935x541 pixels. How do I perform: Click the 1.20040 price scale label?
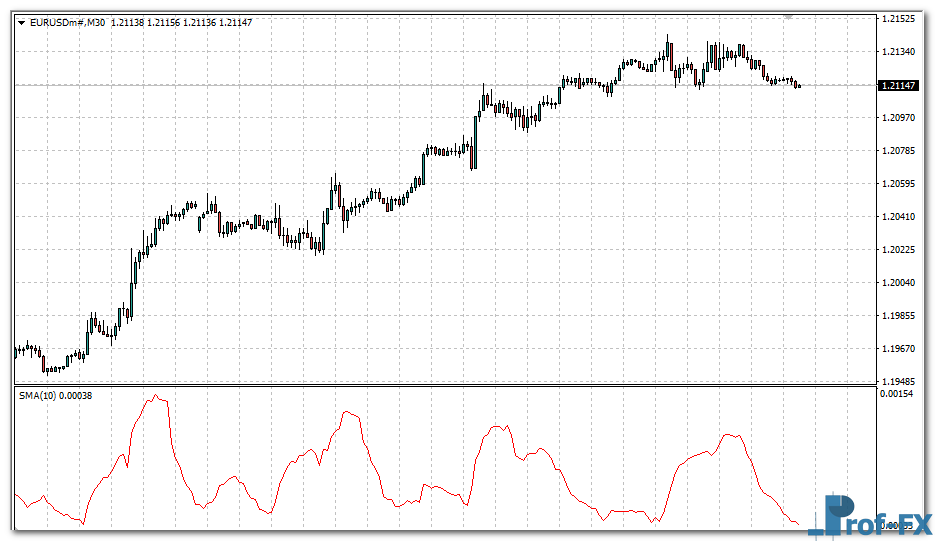898,282
